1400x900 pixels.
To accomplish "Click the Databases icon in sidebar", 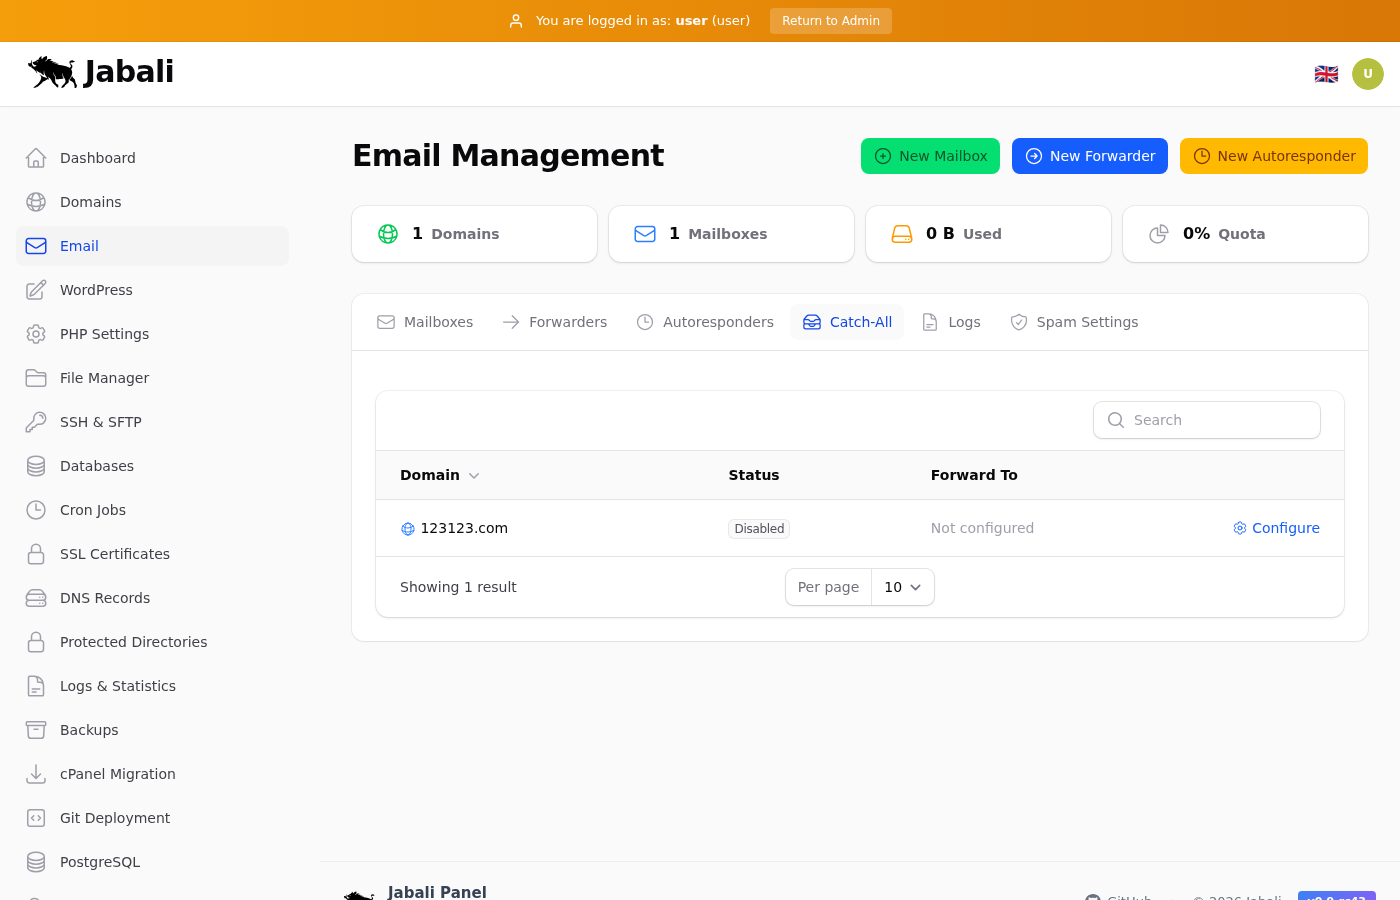I will pyautogui.click(x=36, y=466).
